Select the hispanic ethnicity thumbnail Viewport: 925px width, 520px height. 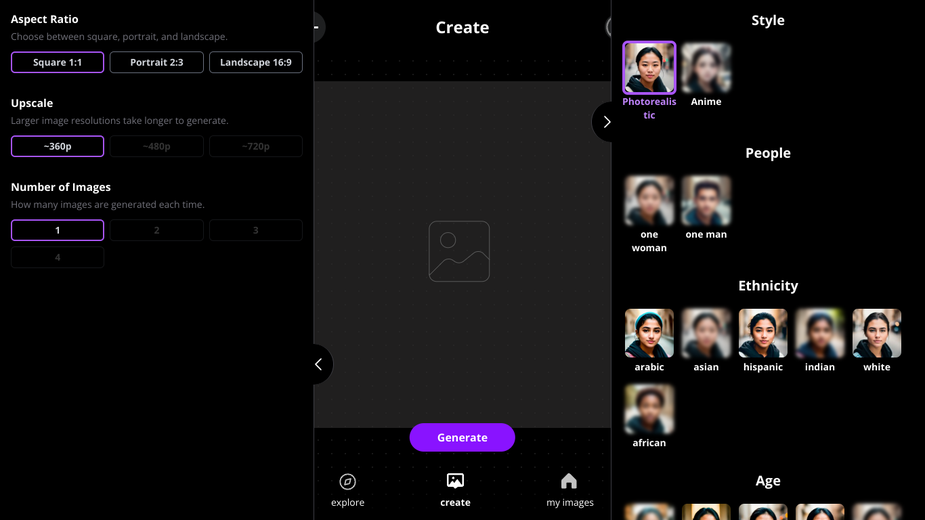pyautogui.click(x=763, y=333)
